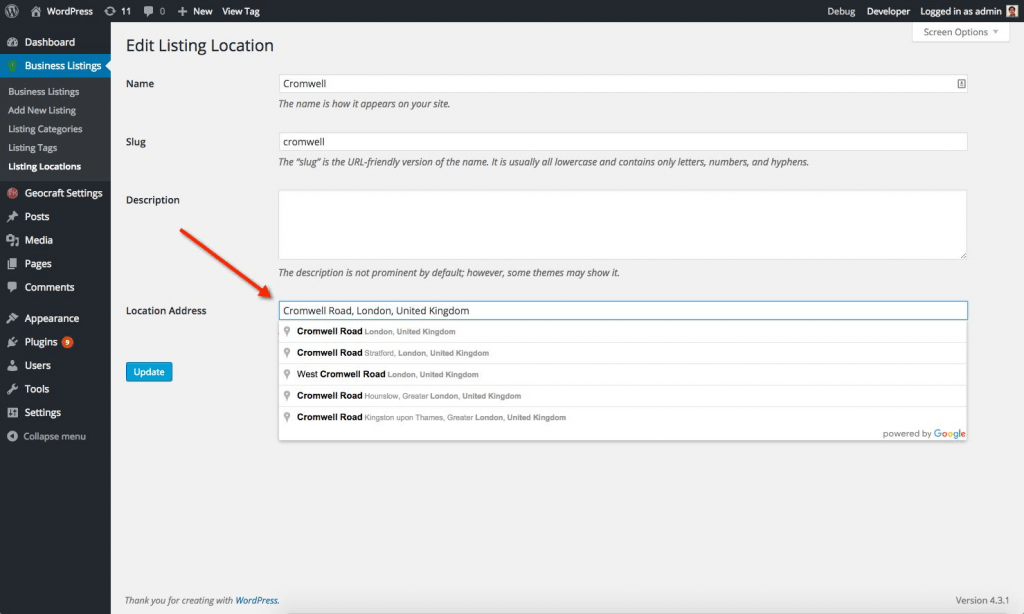Open the New content menu in admin bar

point(195,11)
